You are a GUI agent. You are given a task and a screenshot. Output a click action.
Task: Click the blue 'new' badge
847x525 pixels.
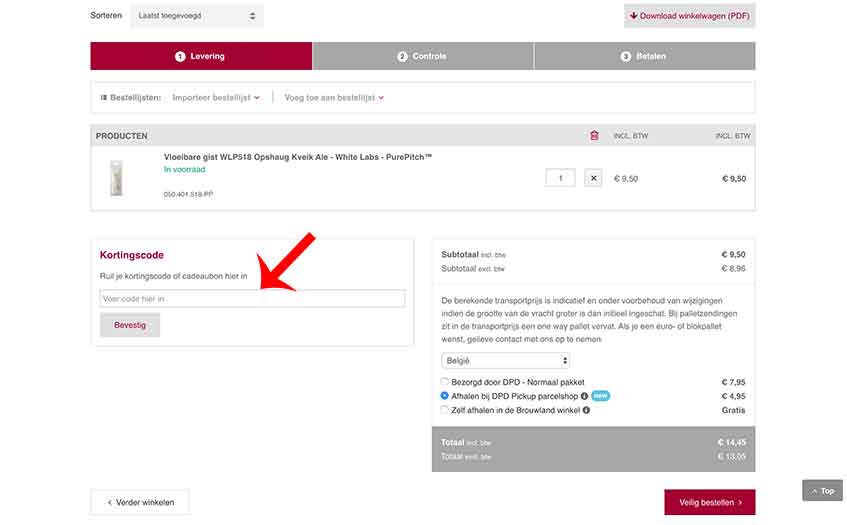point(600,396)
